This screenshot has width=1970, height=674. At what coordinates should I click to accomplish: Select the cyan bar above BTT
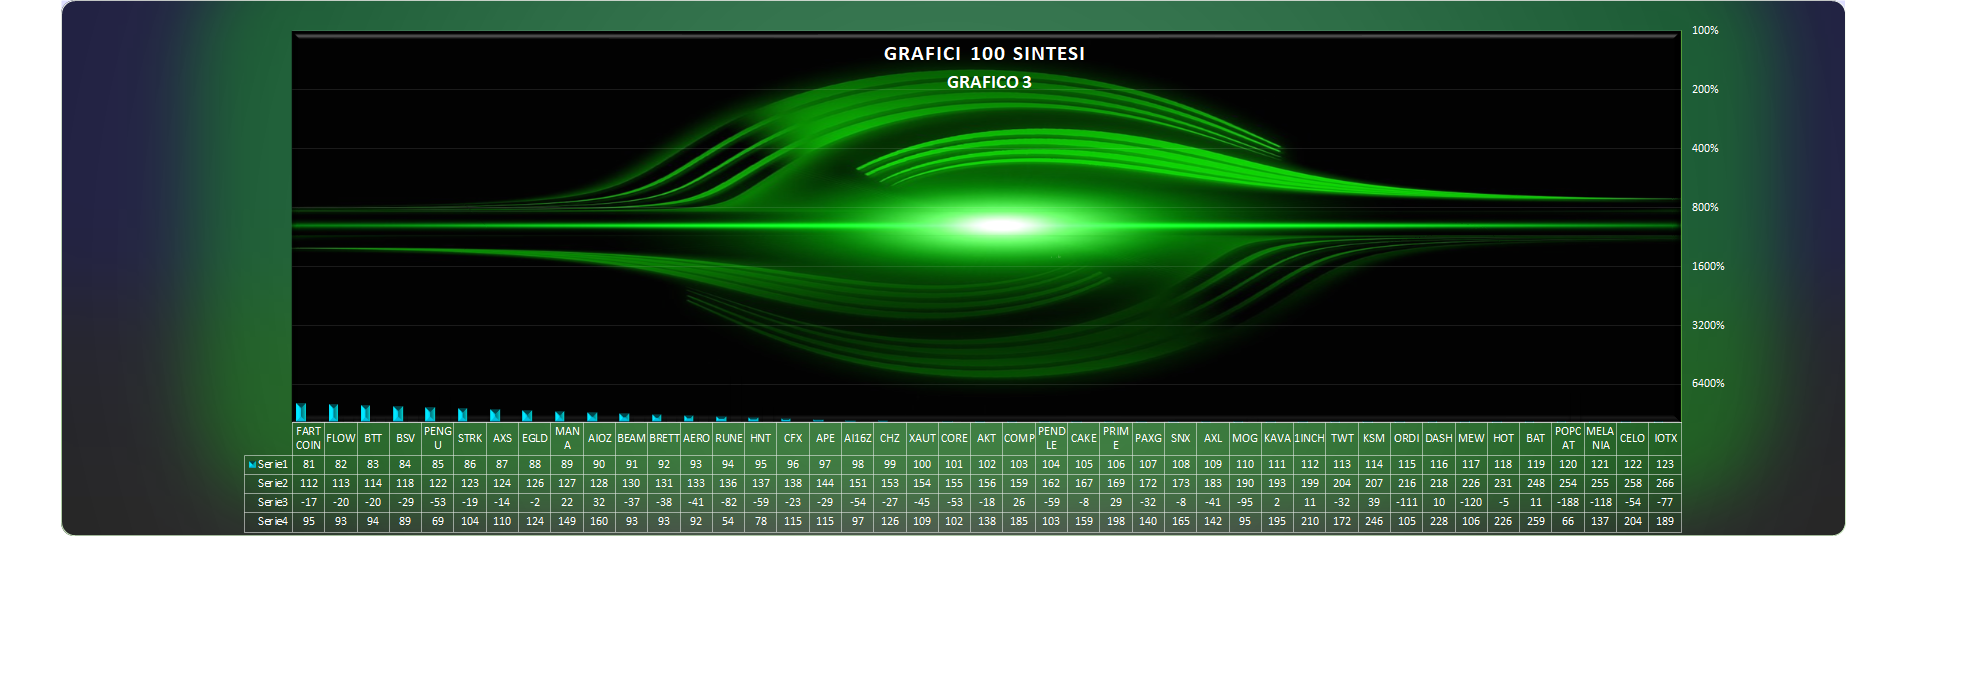366,413
